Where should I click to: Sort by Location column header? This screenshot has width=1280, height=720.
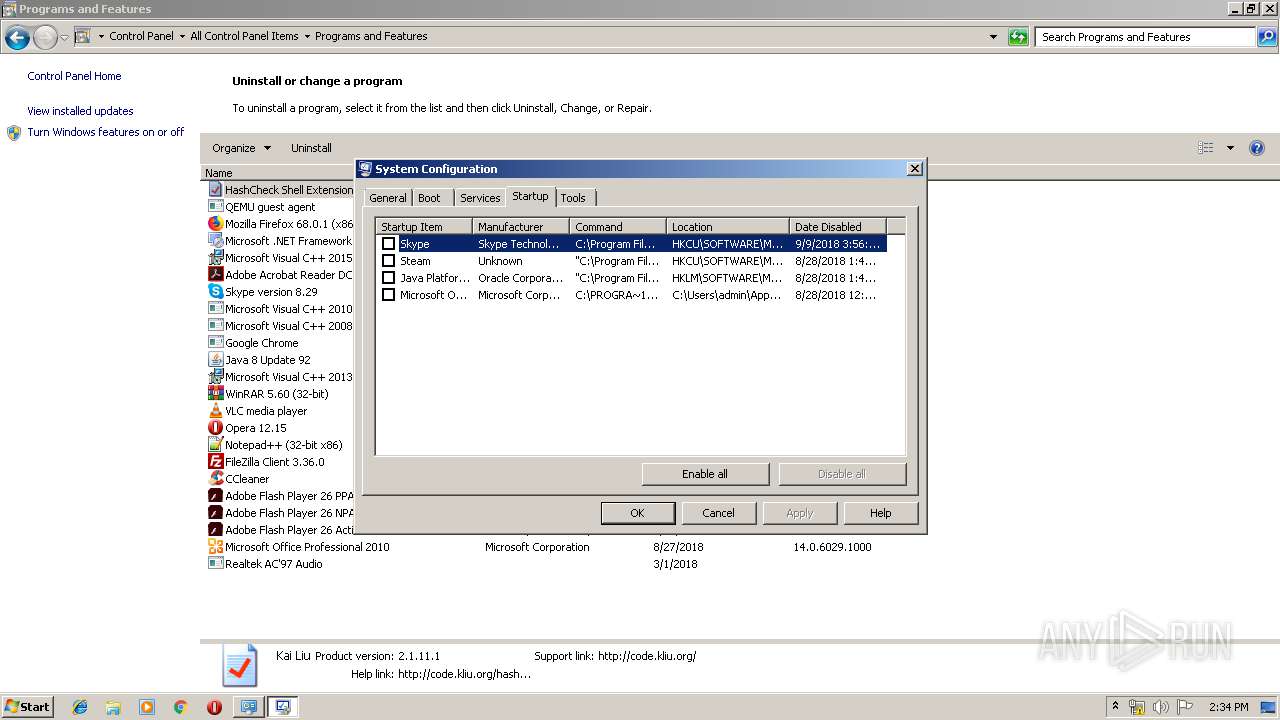pyautogui.click(x=728, y=227)
